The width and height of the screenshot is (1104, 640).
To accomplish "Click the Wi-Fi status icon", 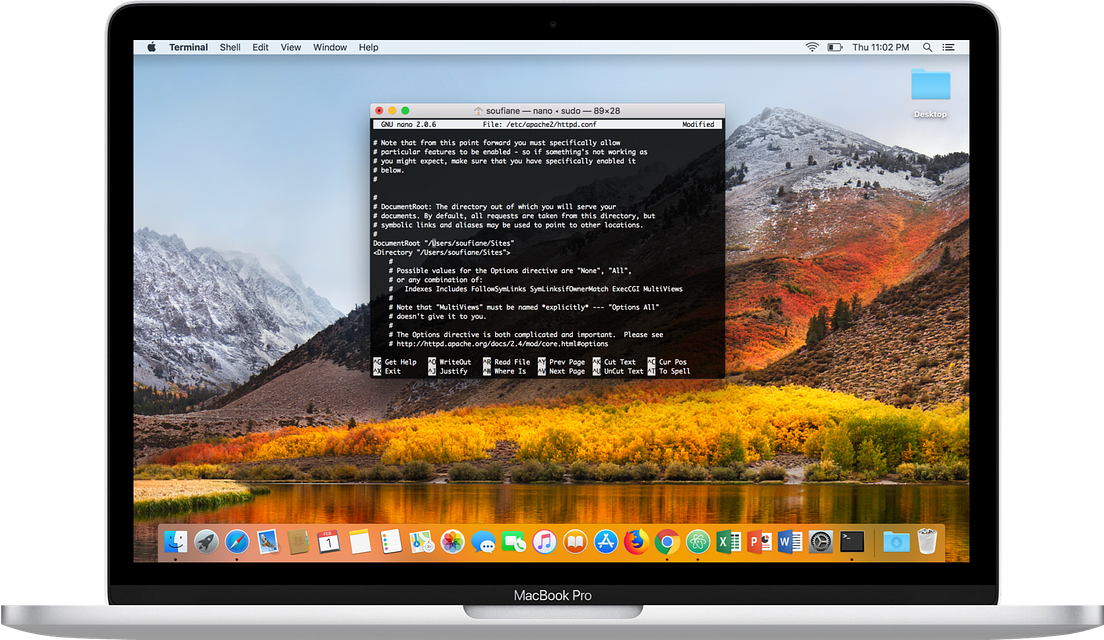I will tap(810, 46).
